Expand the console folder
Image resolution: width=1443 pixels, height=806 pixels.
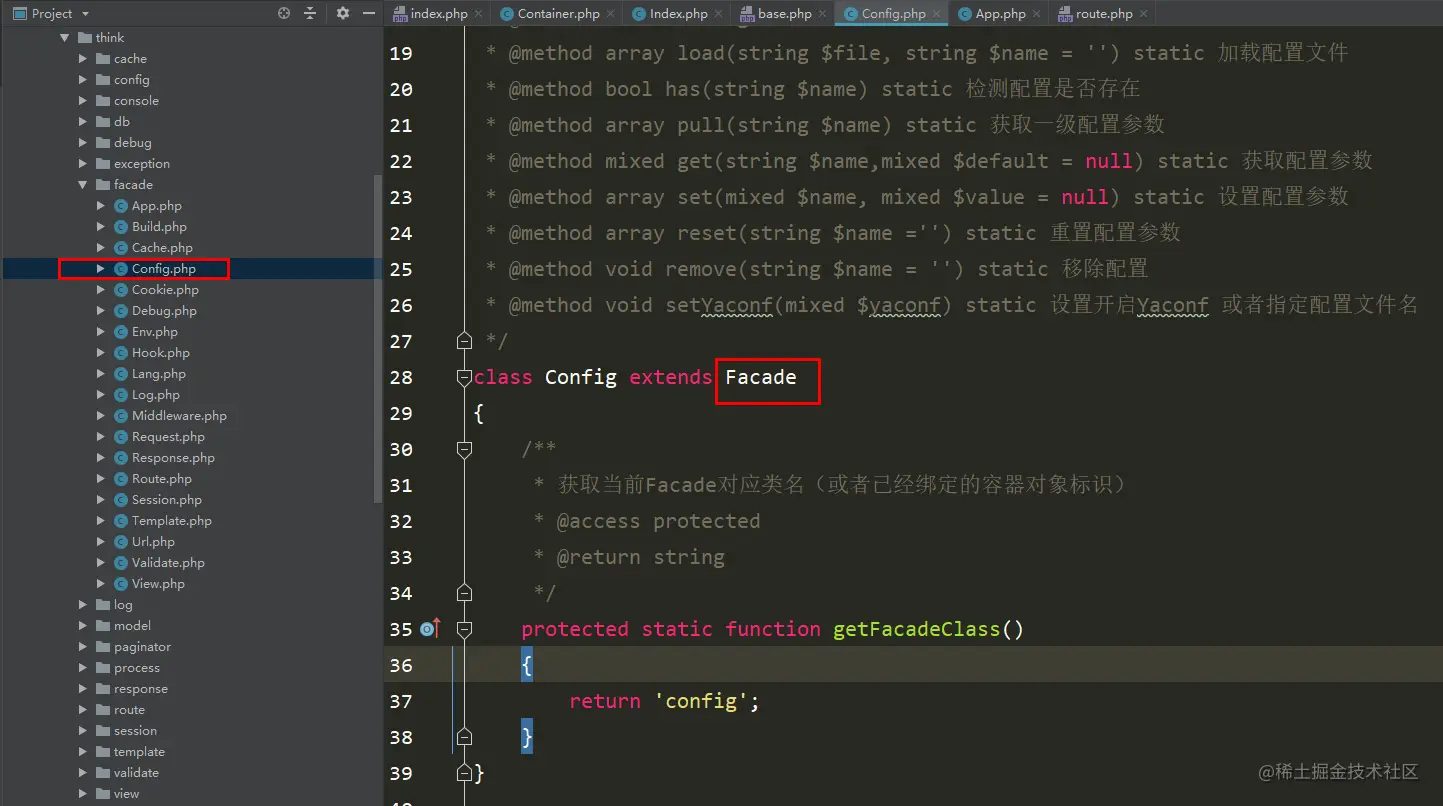(x=83, y=101)
